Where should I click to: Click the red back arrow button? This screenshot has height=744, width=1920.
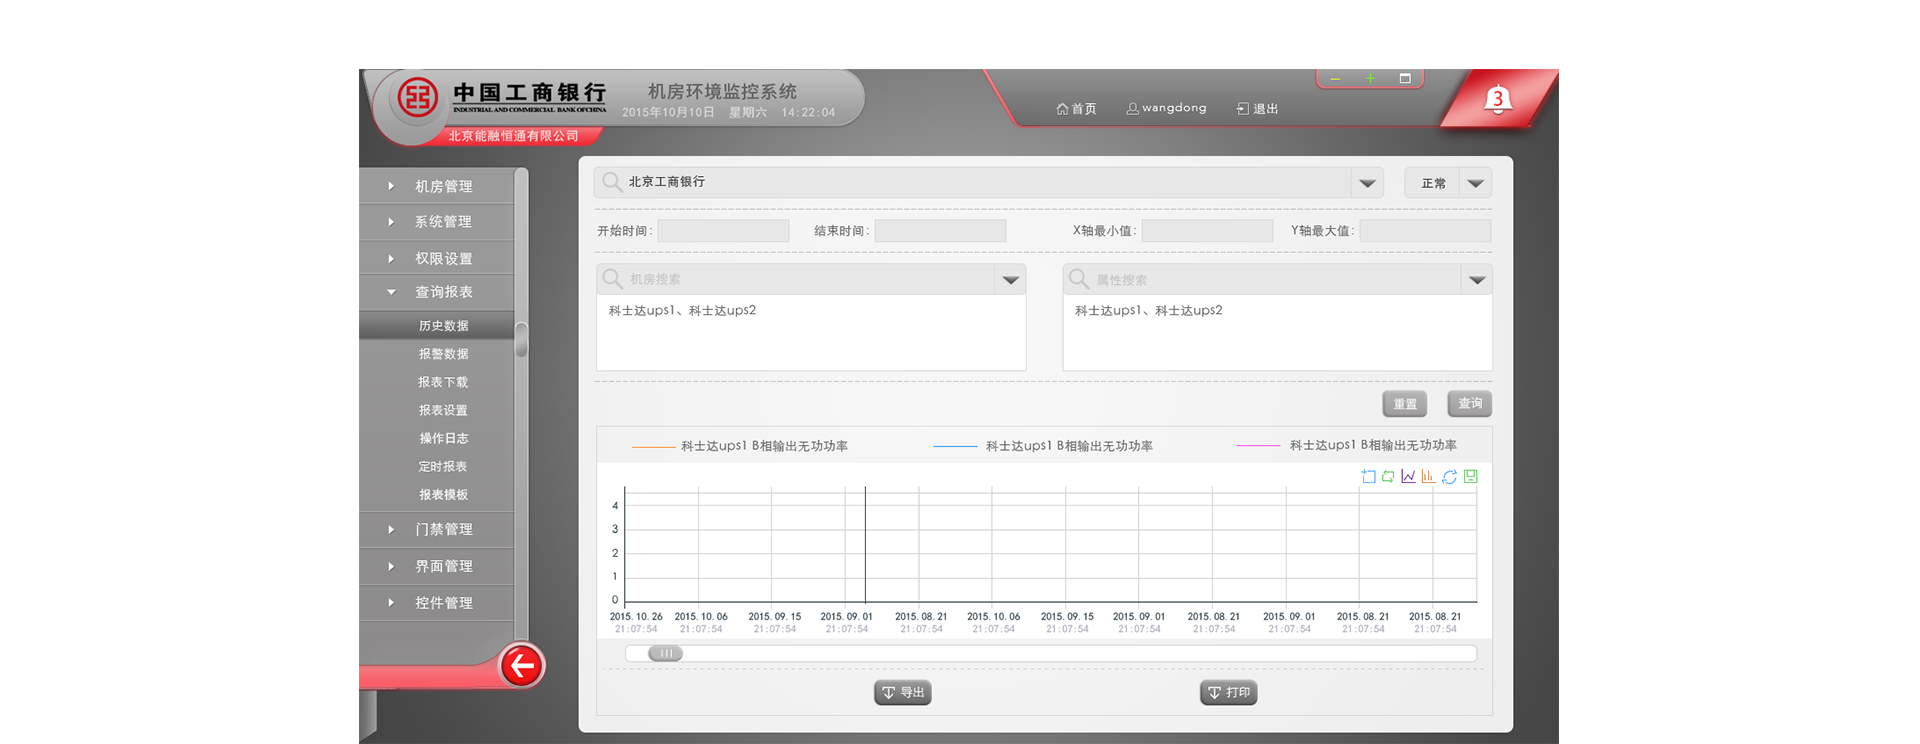pyautogui.click(x=521, y=666)
